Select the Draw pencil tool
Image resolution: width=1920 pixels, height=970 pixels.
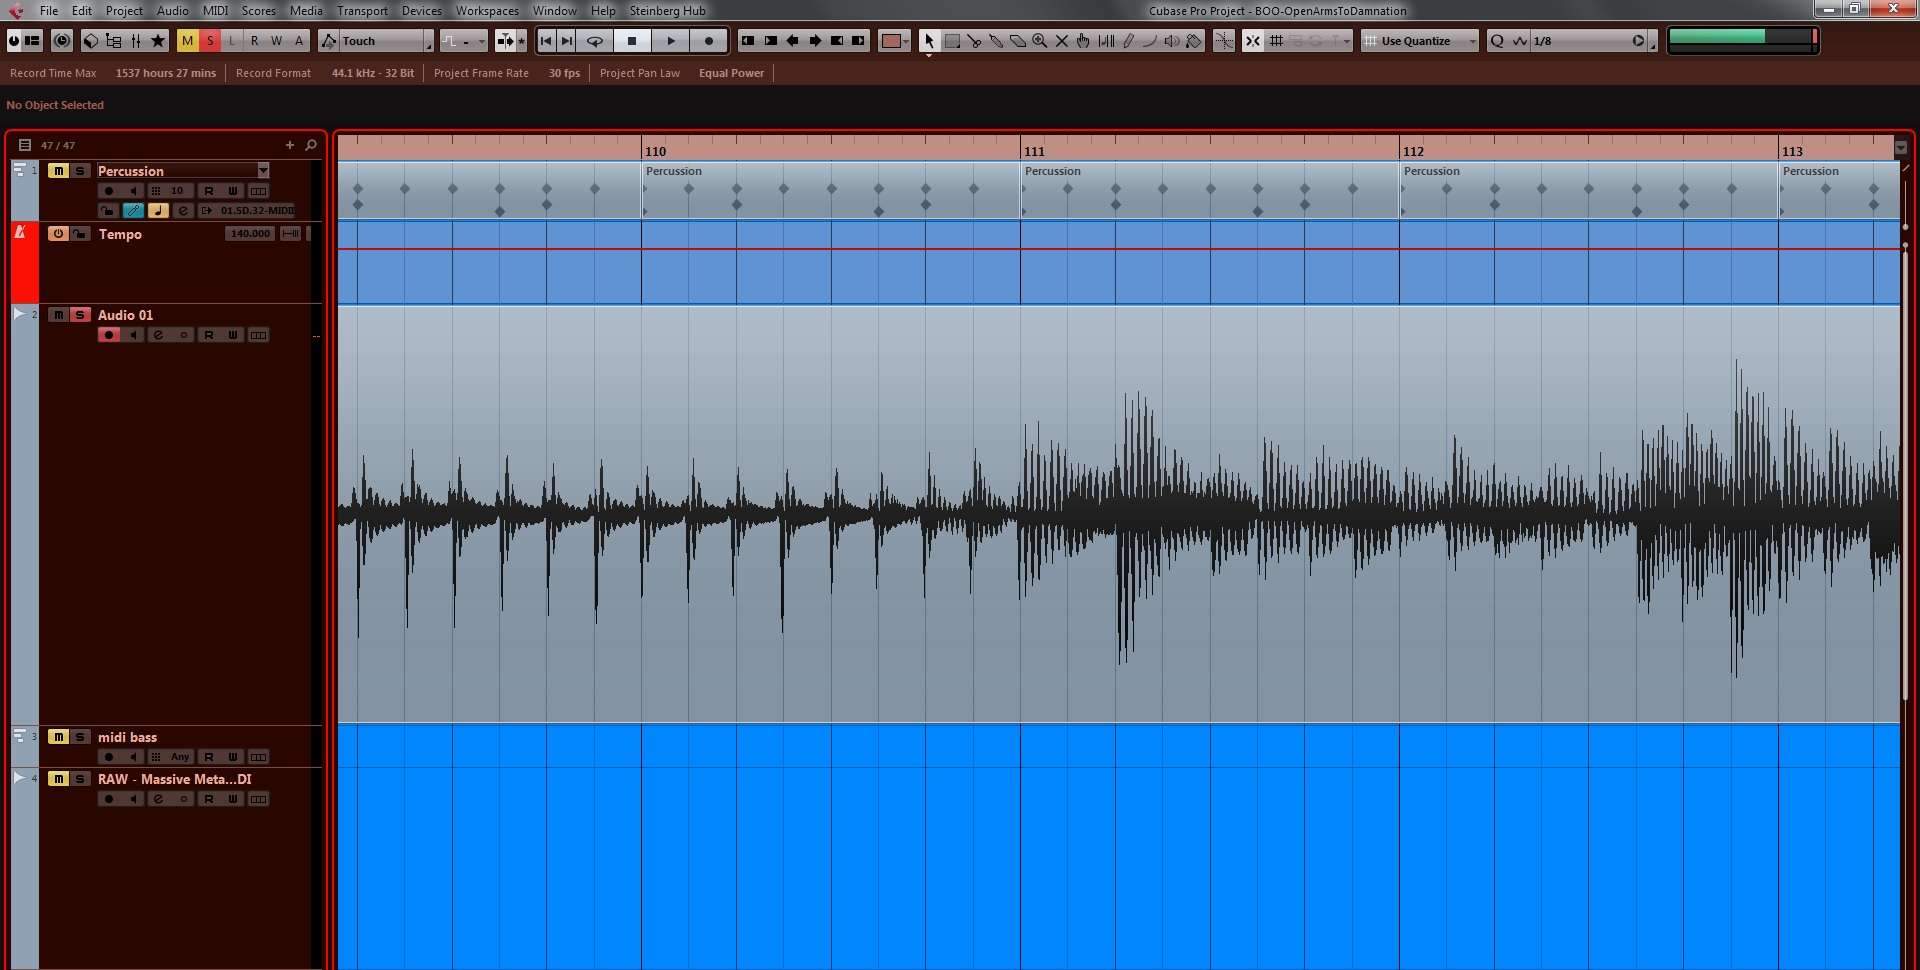tap(1128, 41)
